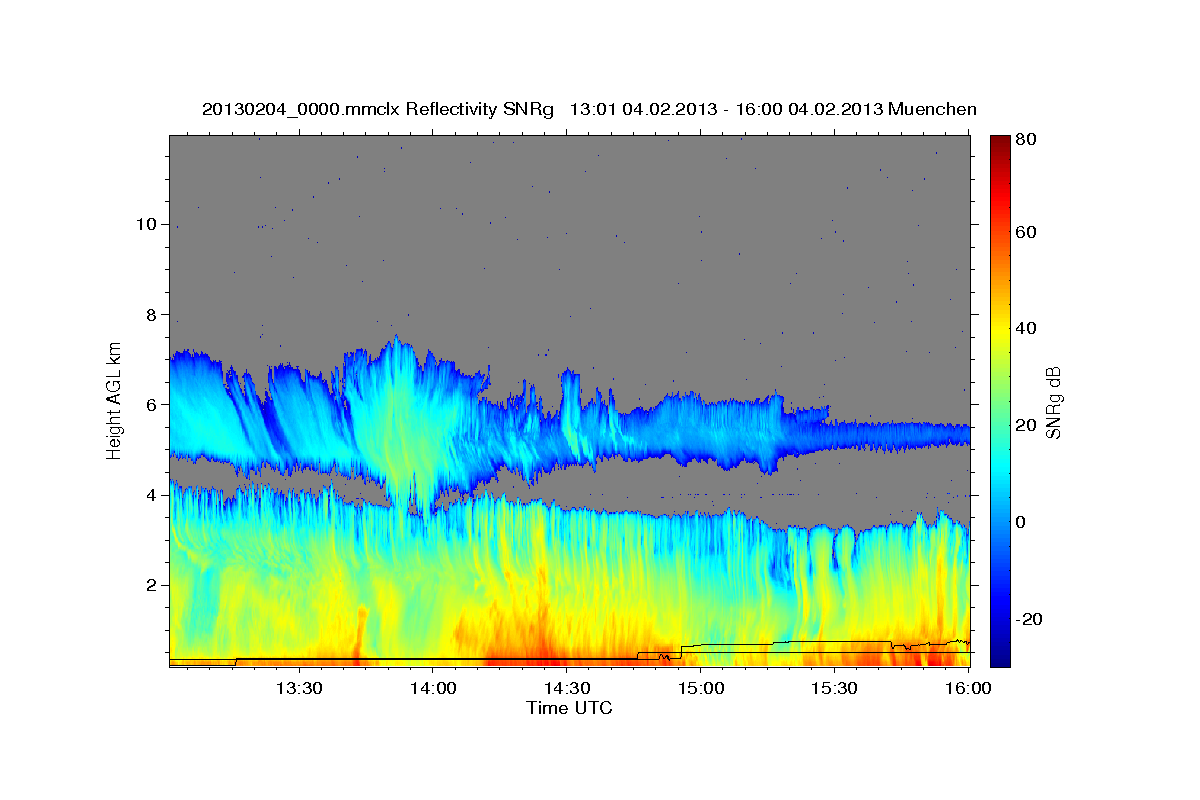Click the colorbar value 20

click(x=1025, y=425)
